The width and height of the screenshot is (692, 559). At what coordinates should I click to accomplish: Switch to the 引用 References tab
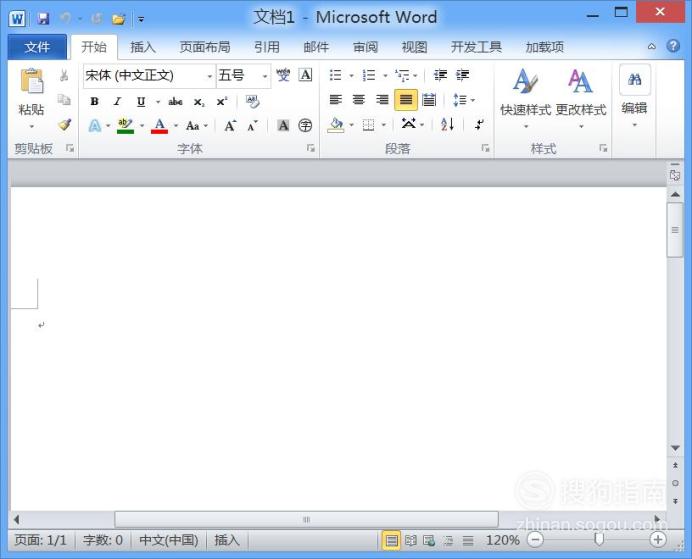267,47
